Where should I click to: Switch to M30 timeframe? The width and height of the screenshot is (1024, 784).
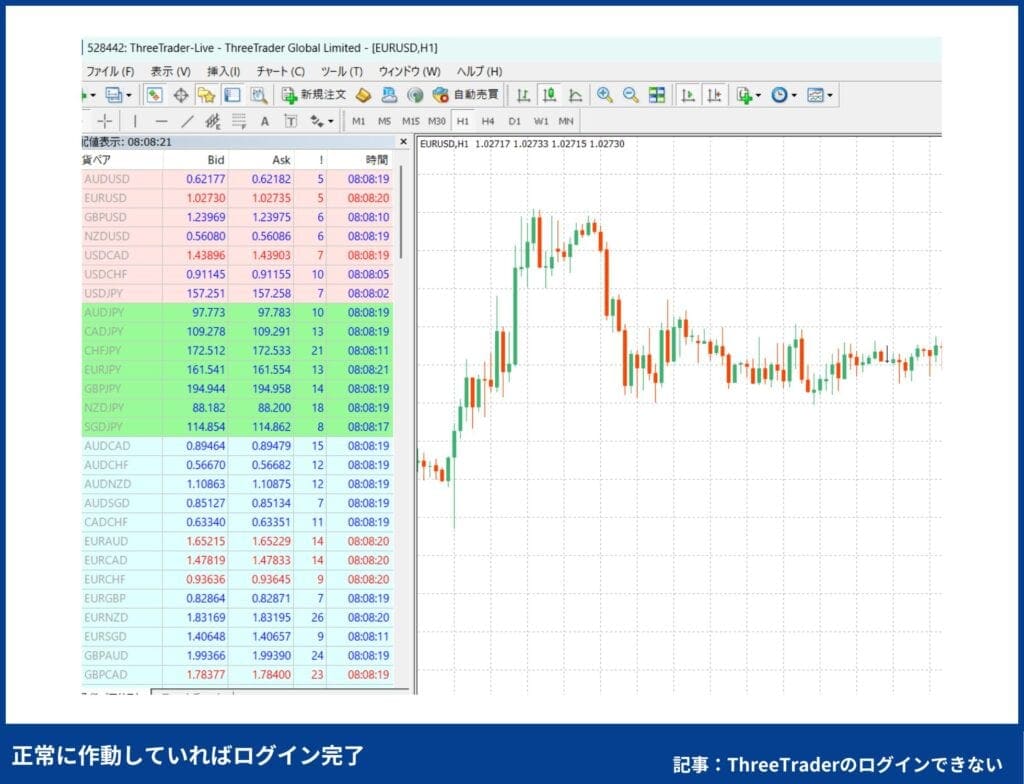click(x=437, y=121)
